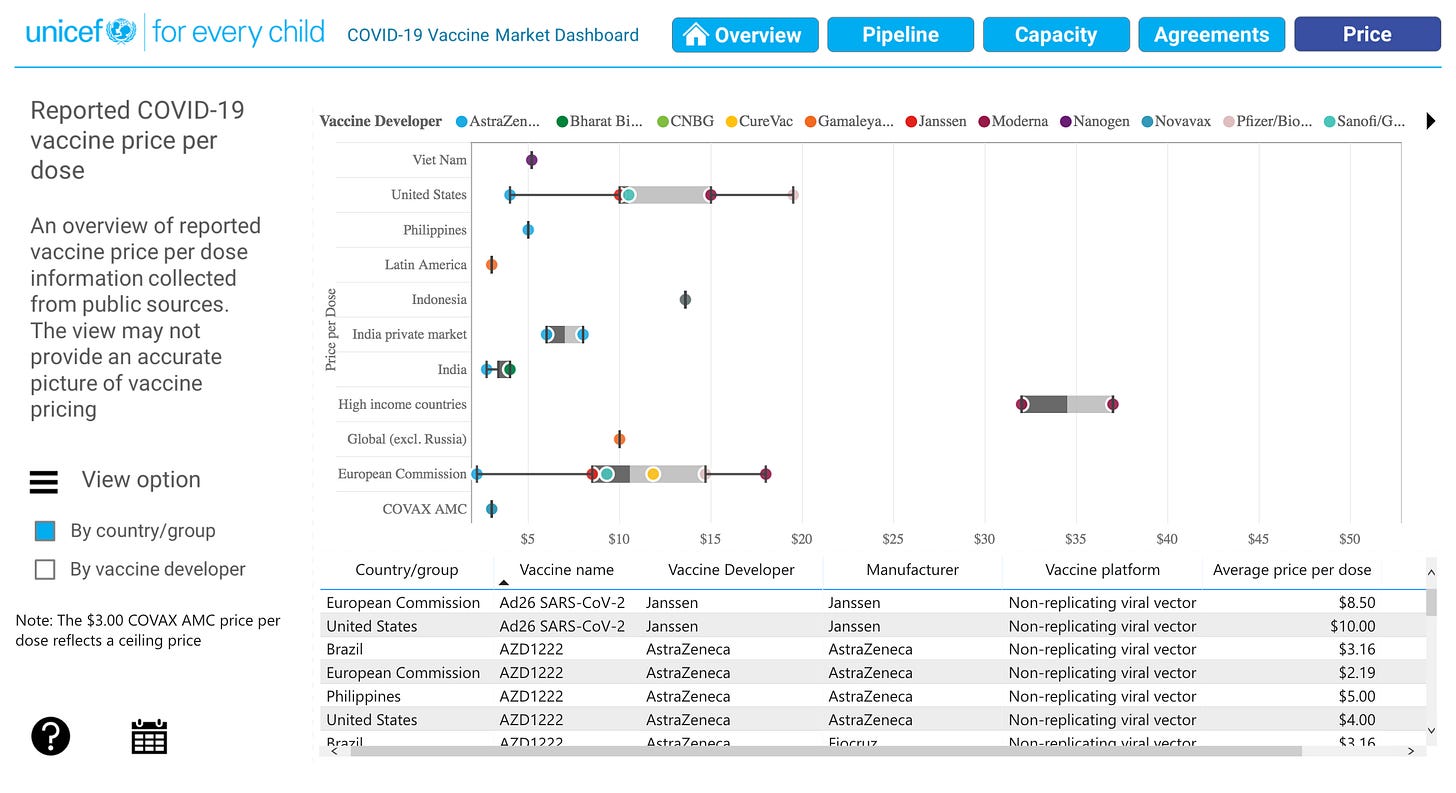Click the $10.00 price cell

pyautogui.click(x=1352, y=626)
